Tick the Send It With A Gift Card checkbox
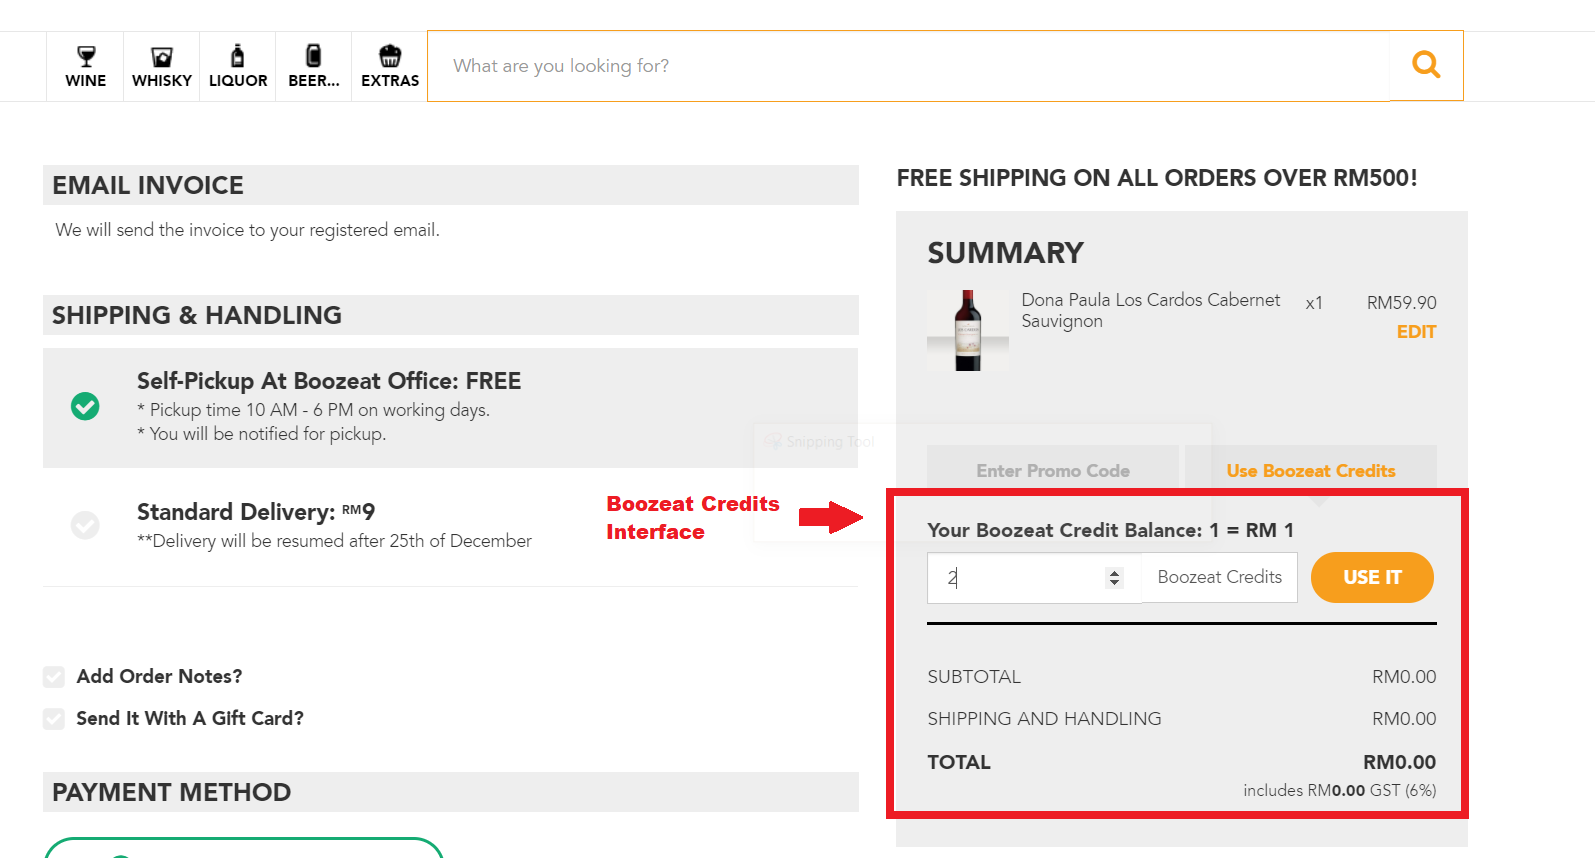 [54, 719]
